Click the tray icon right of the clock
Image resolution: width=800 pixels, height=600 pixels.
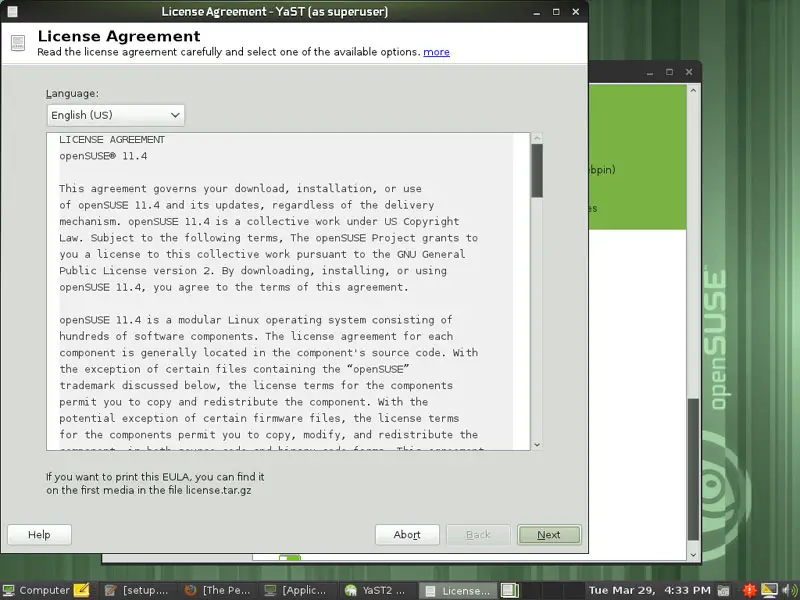click(723, 591)
